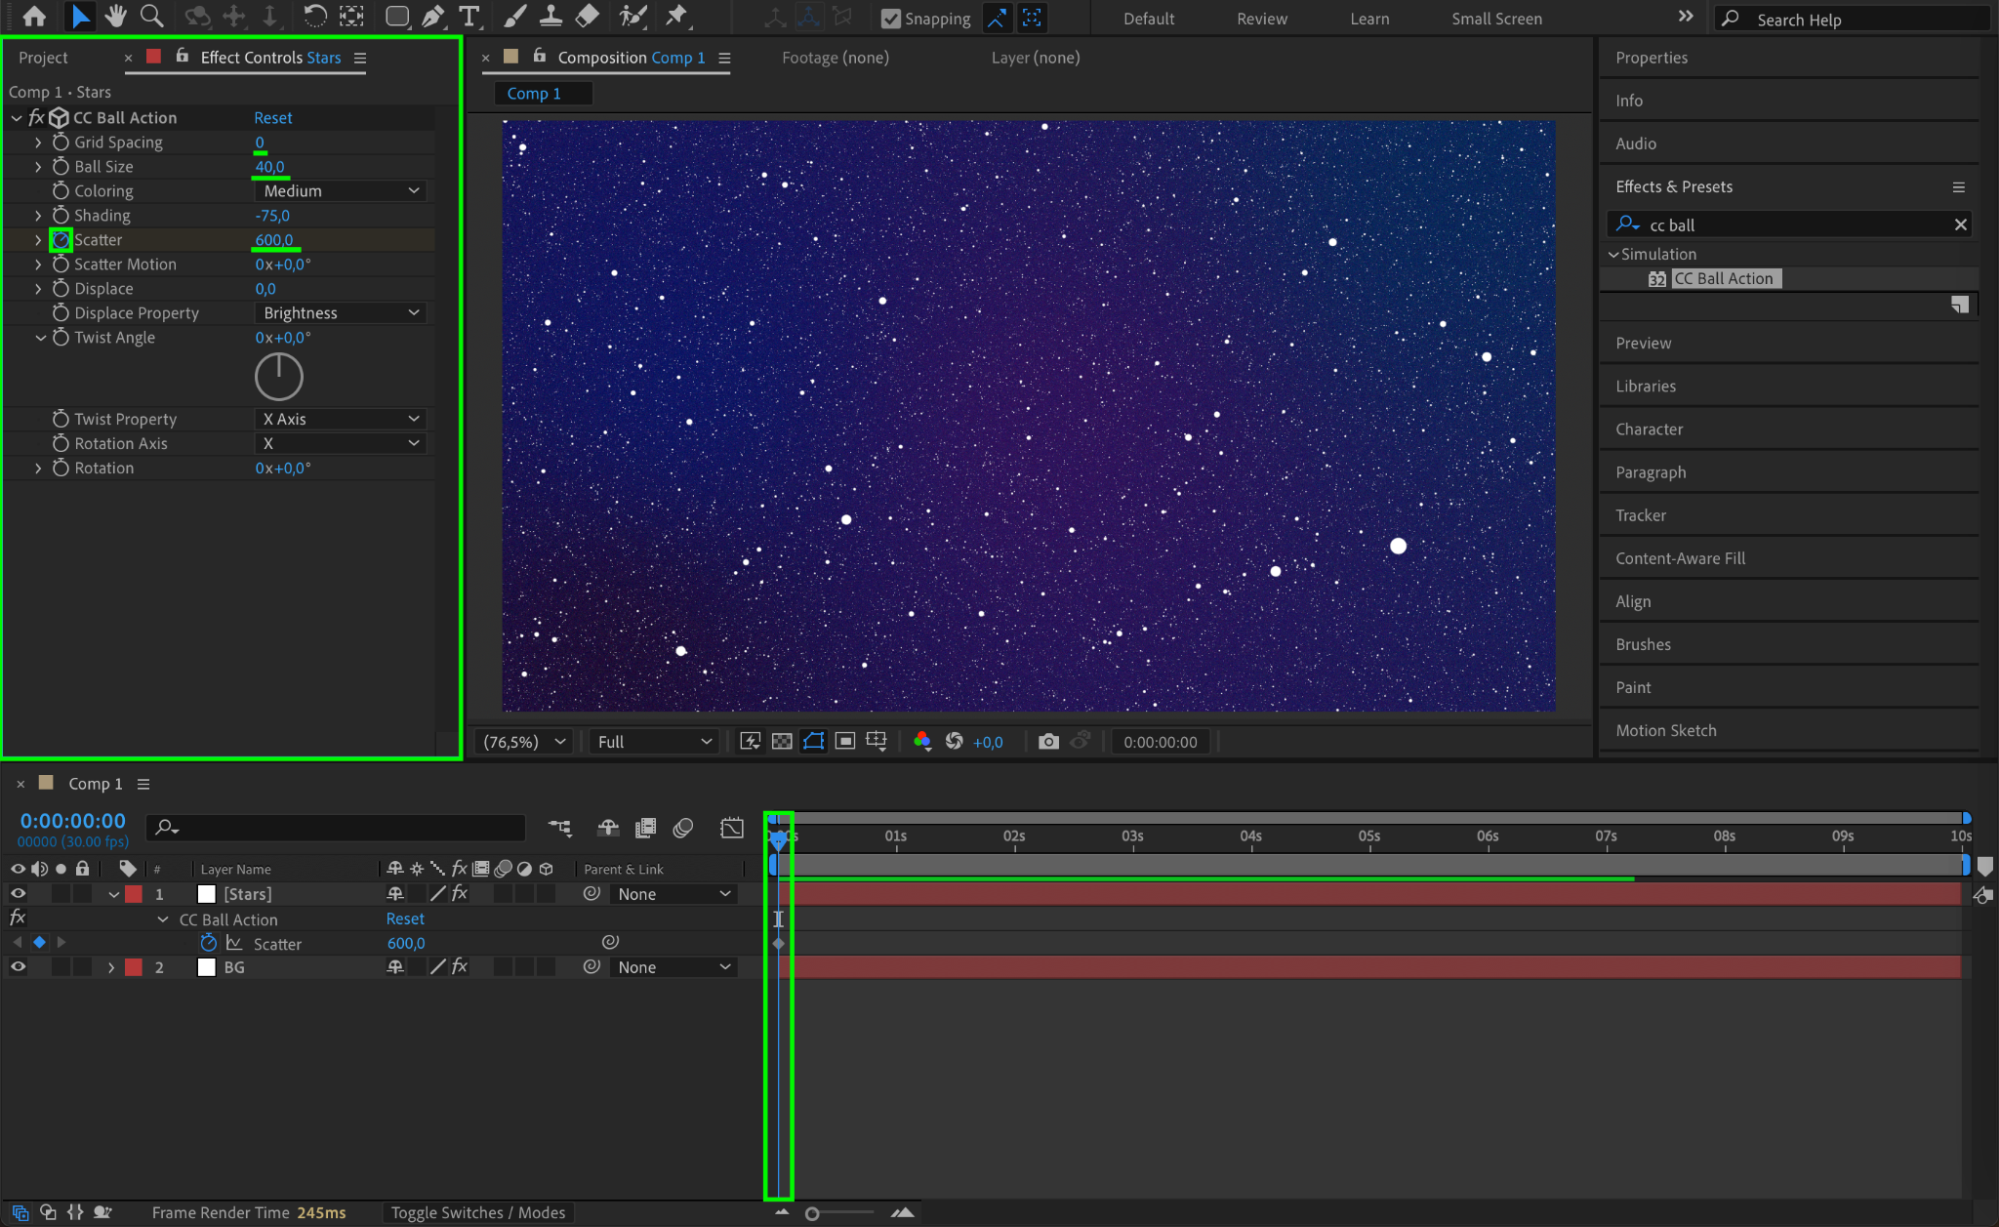Select the Hand tool in toolbar

tap(116, 16)
